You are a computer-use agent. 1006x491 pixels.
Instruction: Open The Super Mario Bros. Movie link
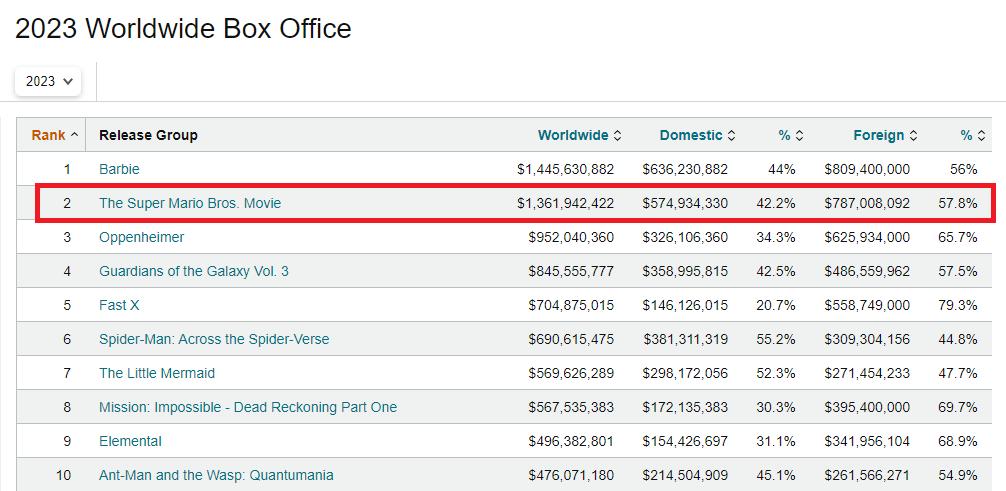click(190, 203)
